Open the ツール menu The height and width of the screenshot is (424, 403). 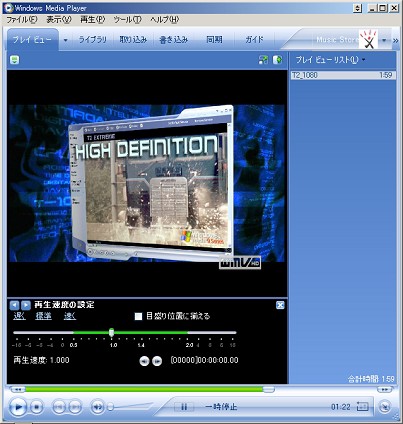[127, 20]
